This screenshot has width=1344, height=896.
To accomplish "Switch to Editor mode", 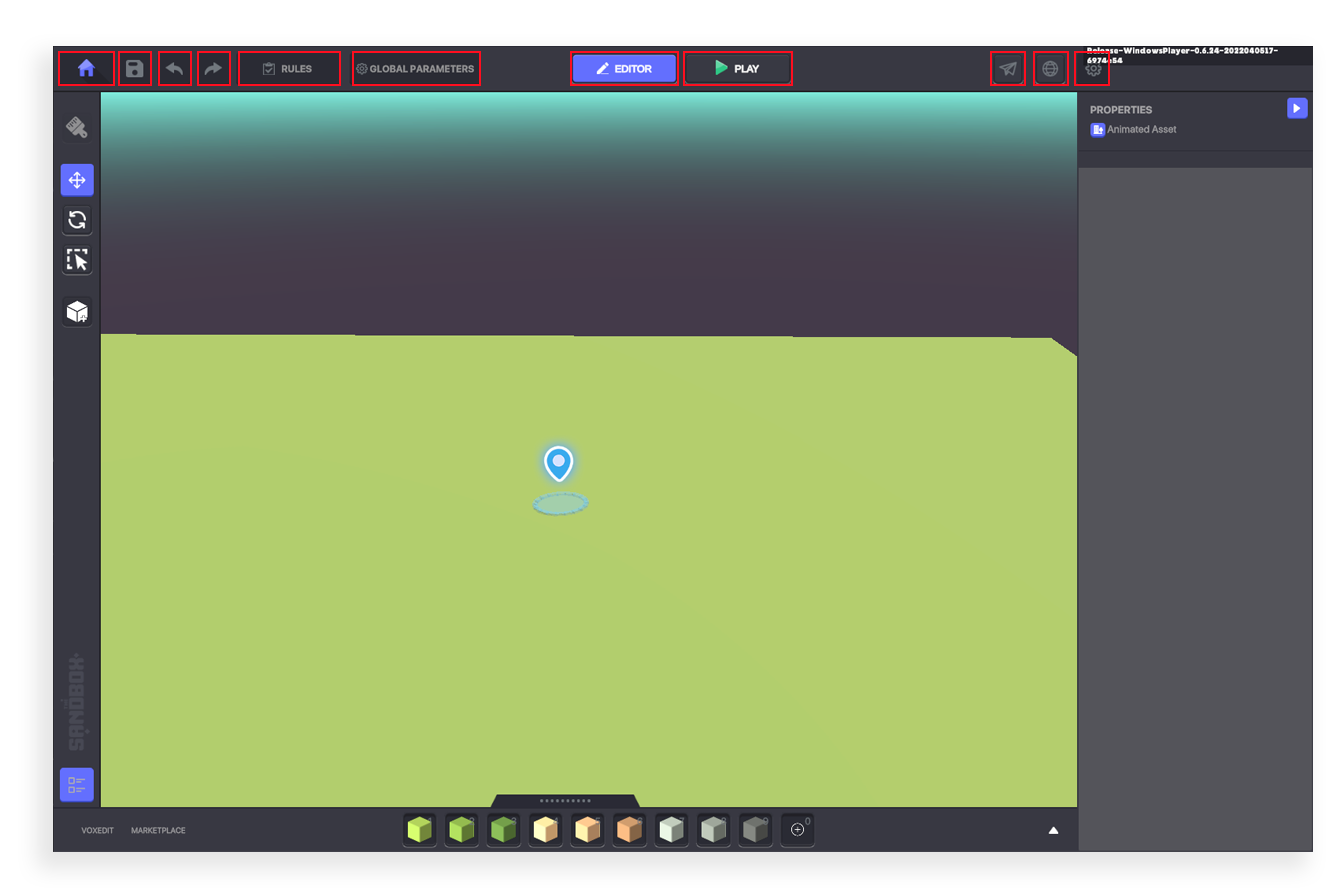I will click(x=624, y=69).
